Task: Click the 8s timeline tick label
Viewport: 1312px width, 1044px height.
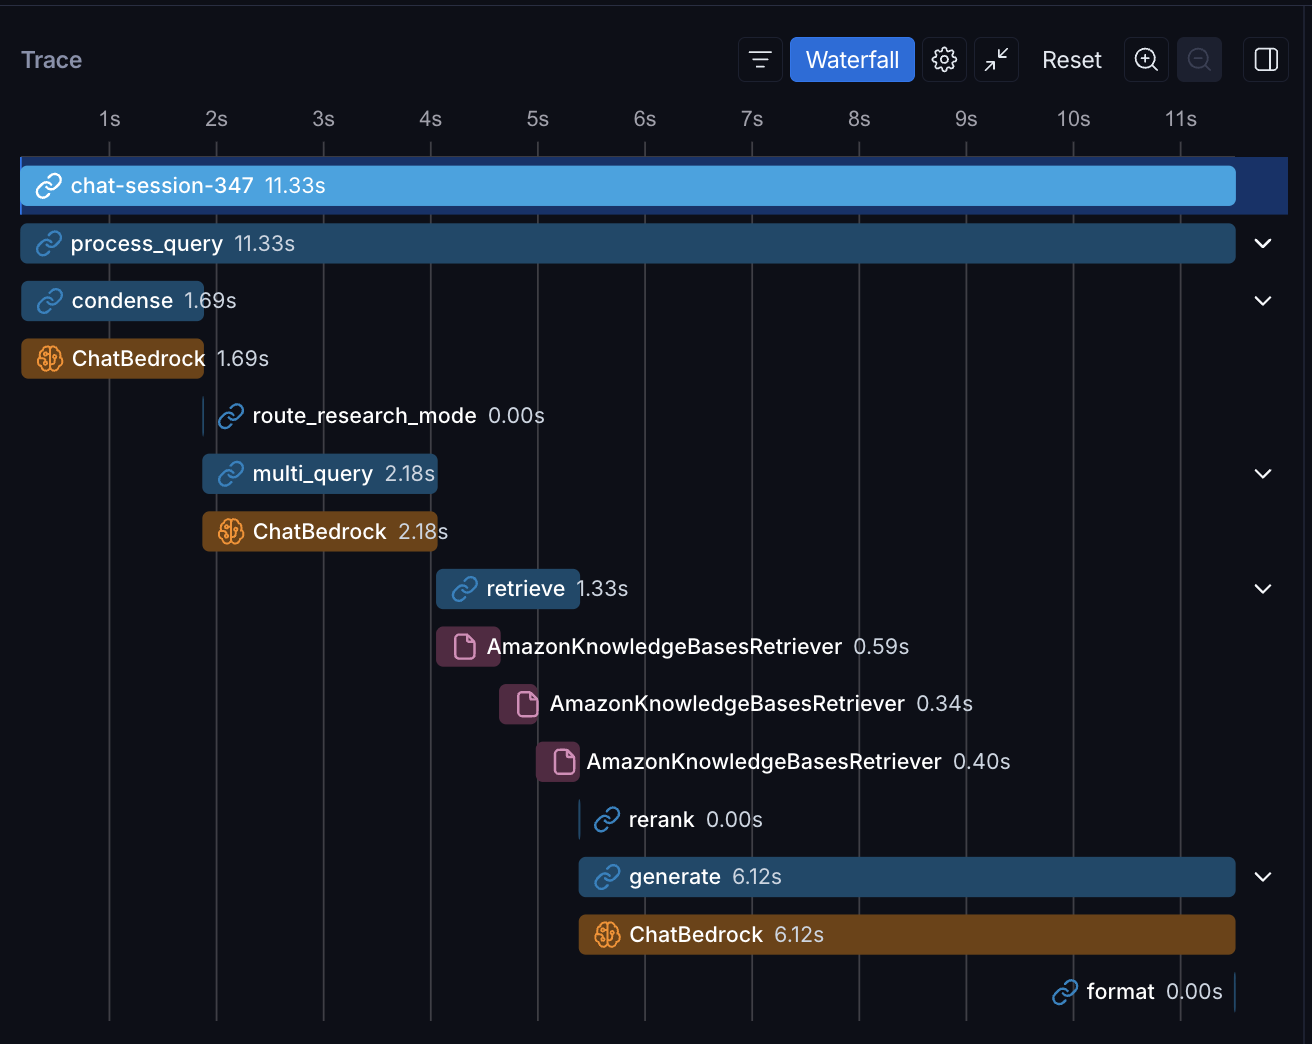Action: pyautogui.click(x=859, y=119)
